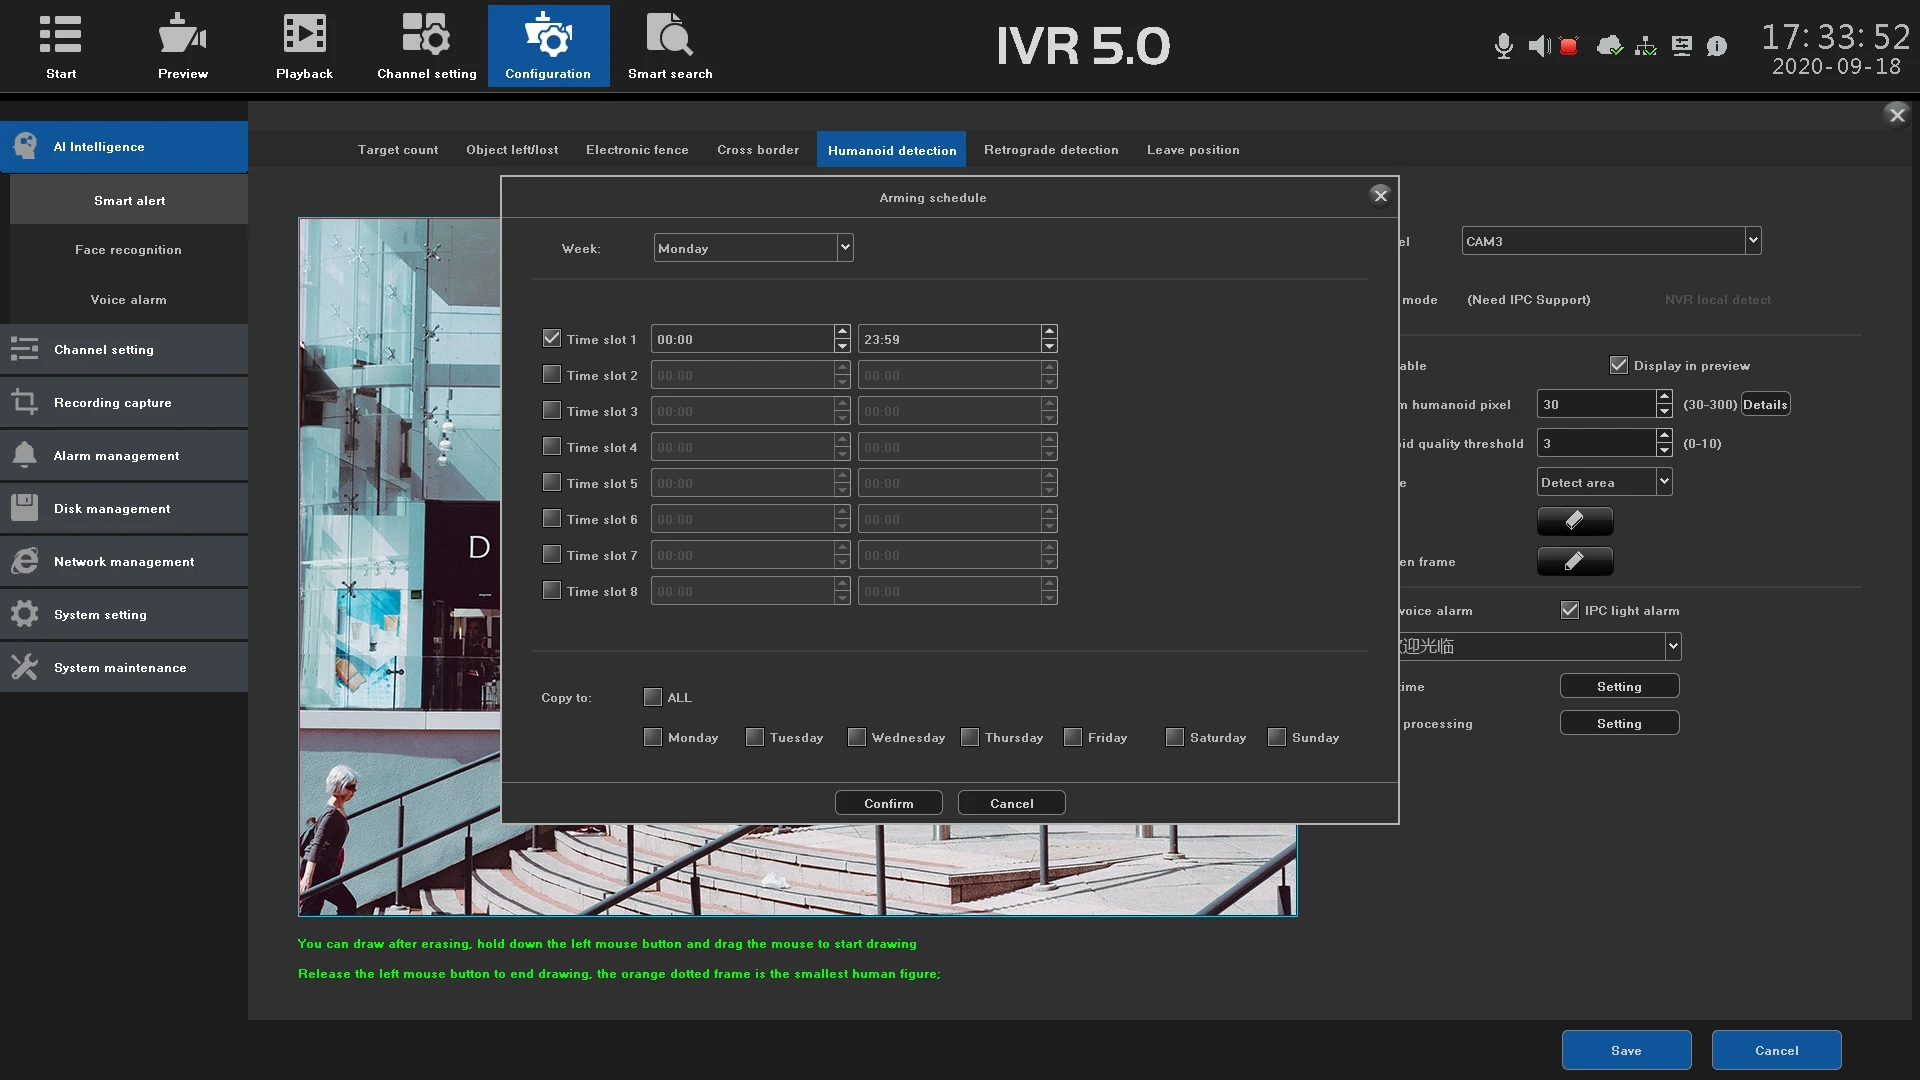Expand the Detect area dropdown

click(x=1663, y=482)
